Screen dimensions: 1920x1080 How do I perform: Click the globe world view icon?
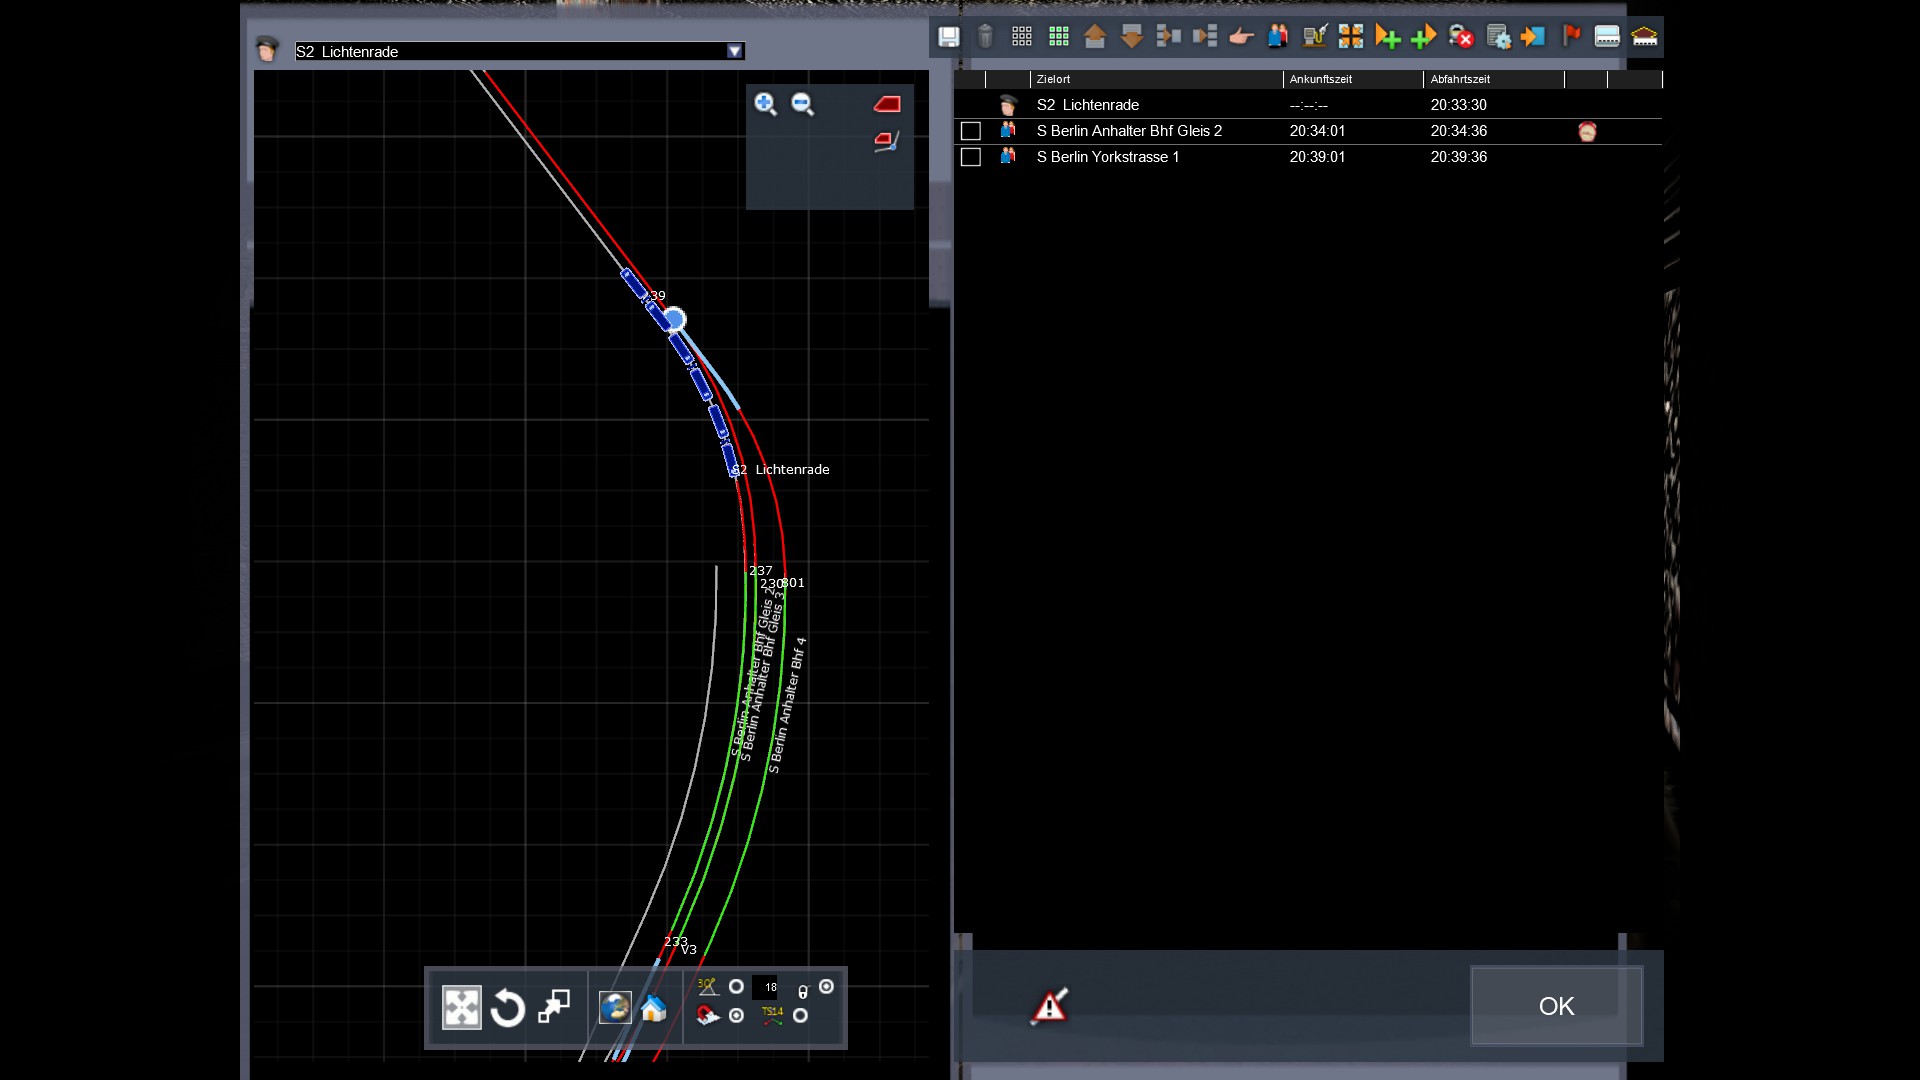[x=615, y=1008]
